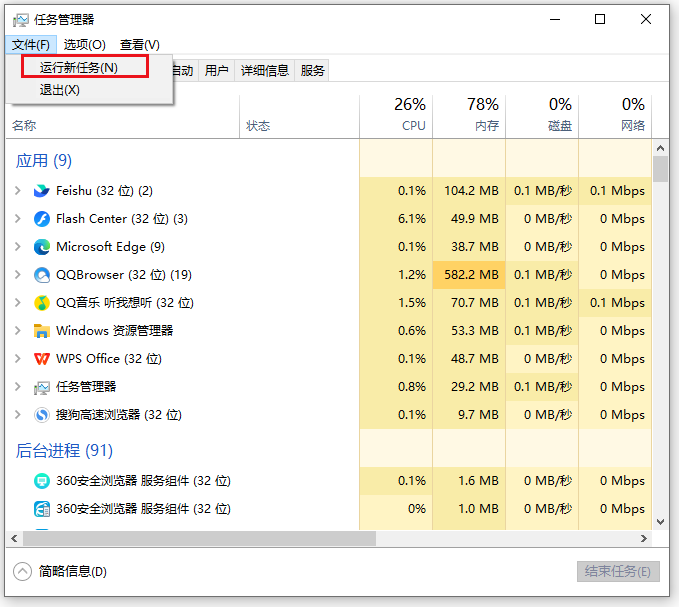
Task: Click the 6.1% CPU cell
Action: pos(396,219)
